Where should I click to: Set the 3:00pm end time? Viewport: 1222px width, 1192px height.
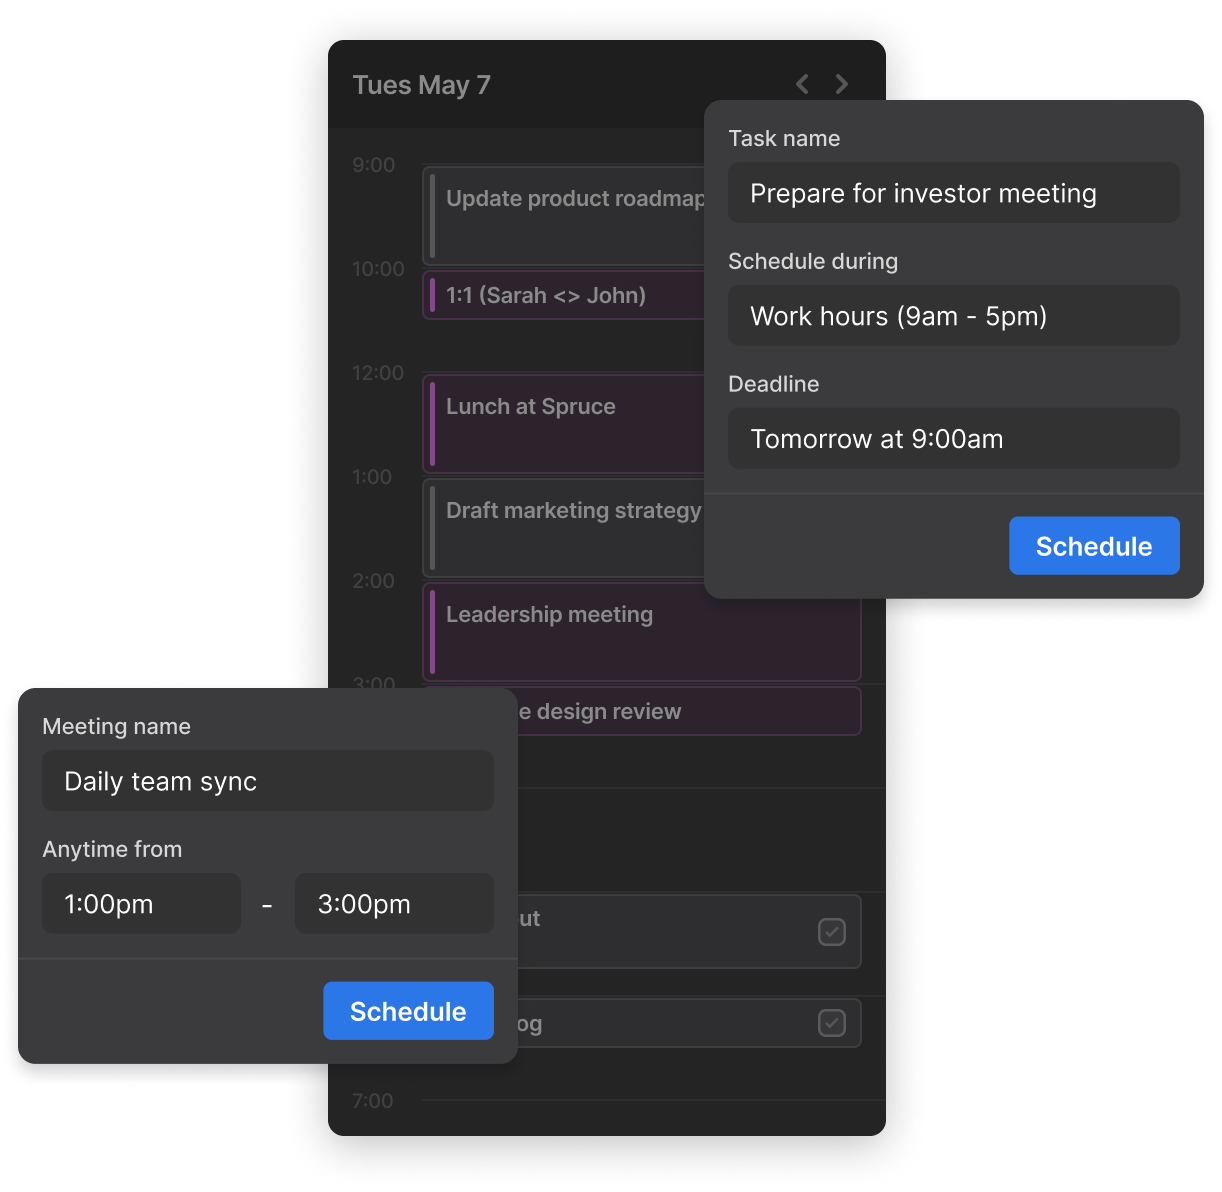394,903
